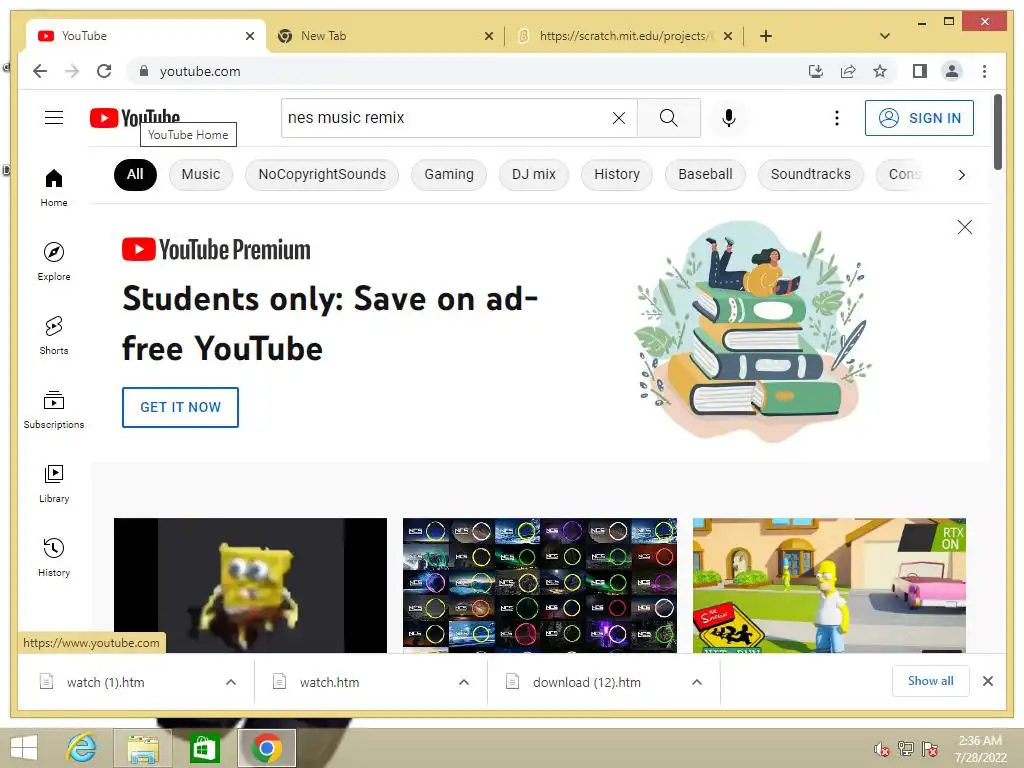1024x768 pixels.
Task: Open the Chrome profile avatar
Action: click(952, 71)
